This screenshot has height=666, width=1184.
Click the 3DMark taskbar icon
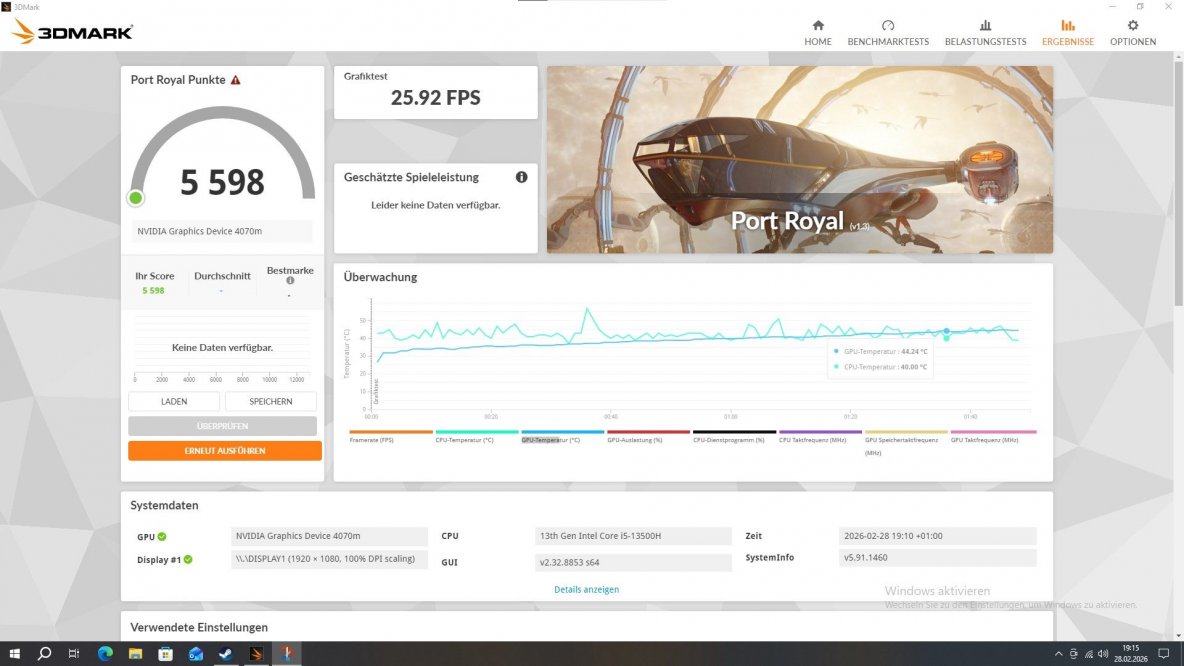click(x=256, y=654)
